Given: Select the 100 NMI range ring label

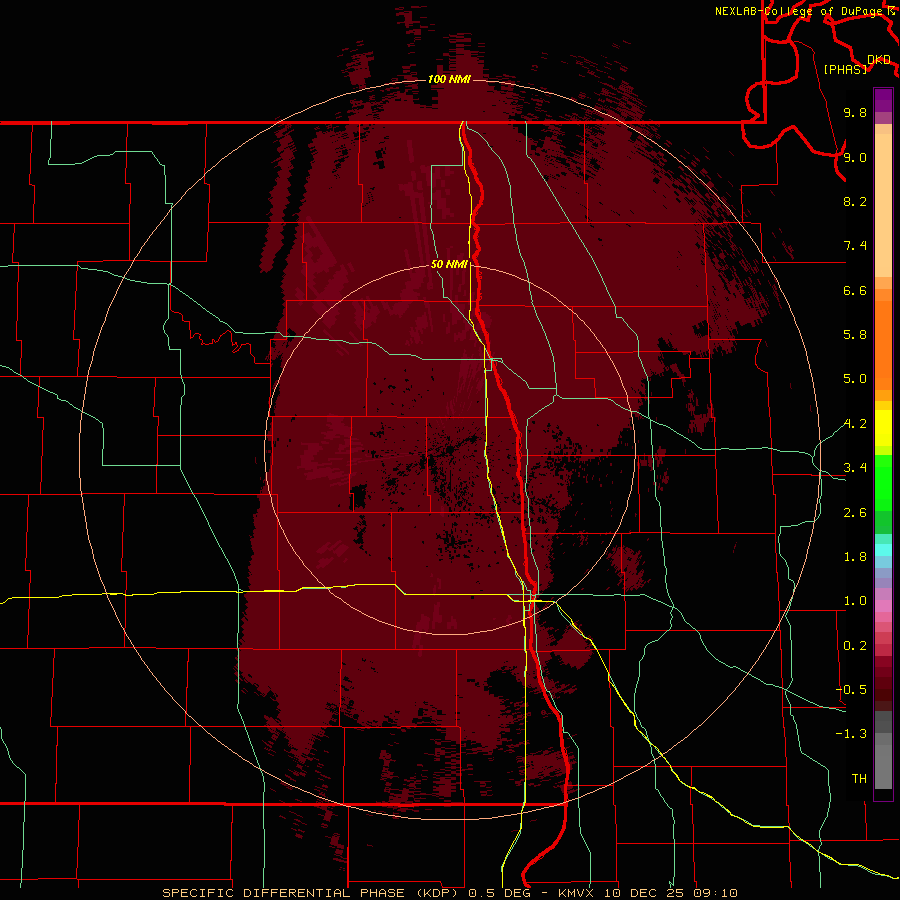Looking at the screenshot, I should pyautogui.click(x=449, y=79).
